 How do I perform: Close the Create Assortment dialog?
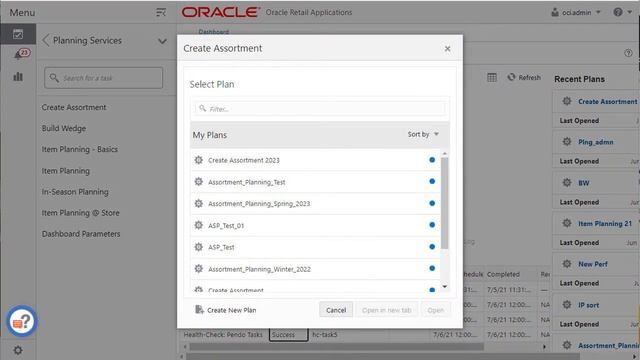click(447, 49)
